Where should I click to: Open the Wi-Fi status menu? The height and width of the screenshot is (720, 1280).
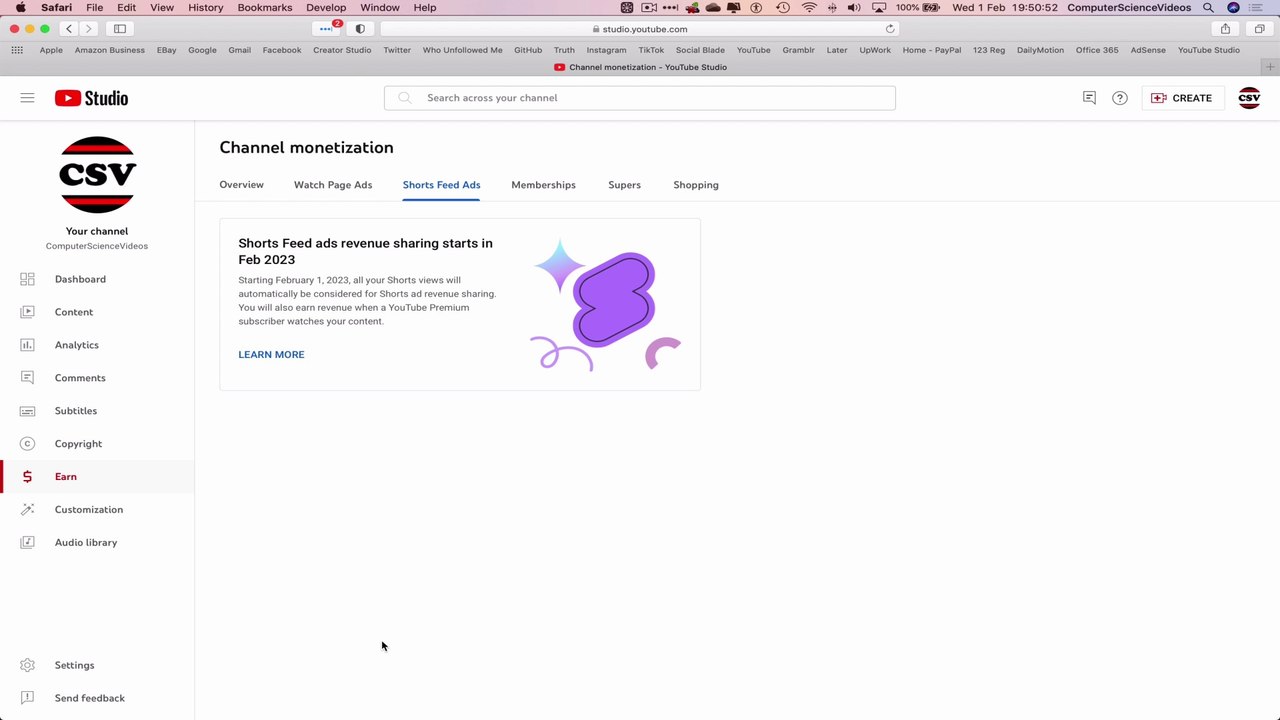coord(809,7)
